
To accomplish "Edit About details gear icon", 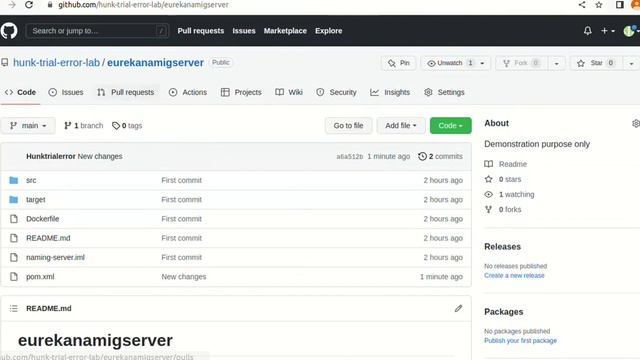I will tap(636, 123).
